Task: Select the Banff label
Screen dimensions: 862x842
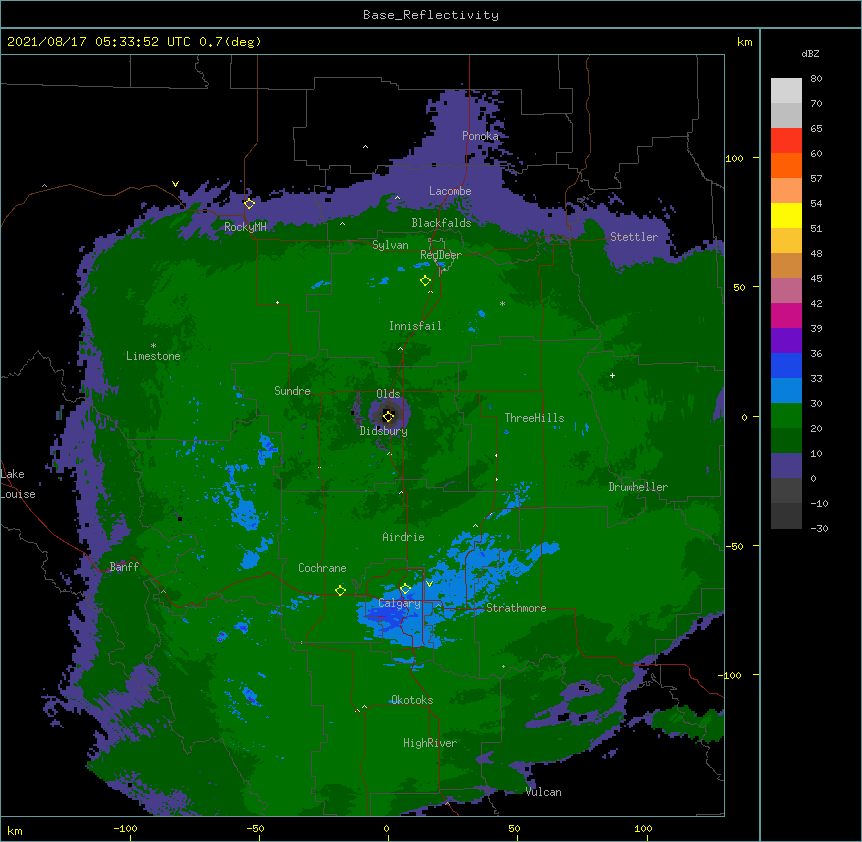Action: coord(124,567)
